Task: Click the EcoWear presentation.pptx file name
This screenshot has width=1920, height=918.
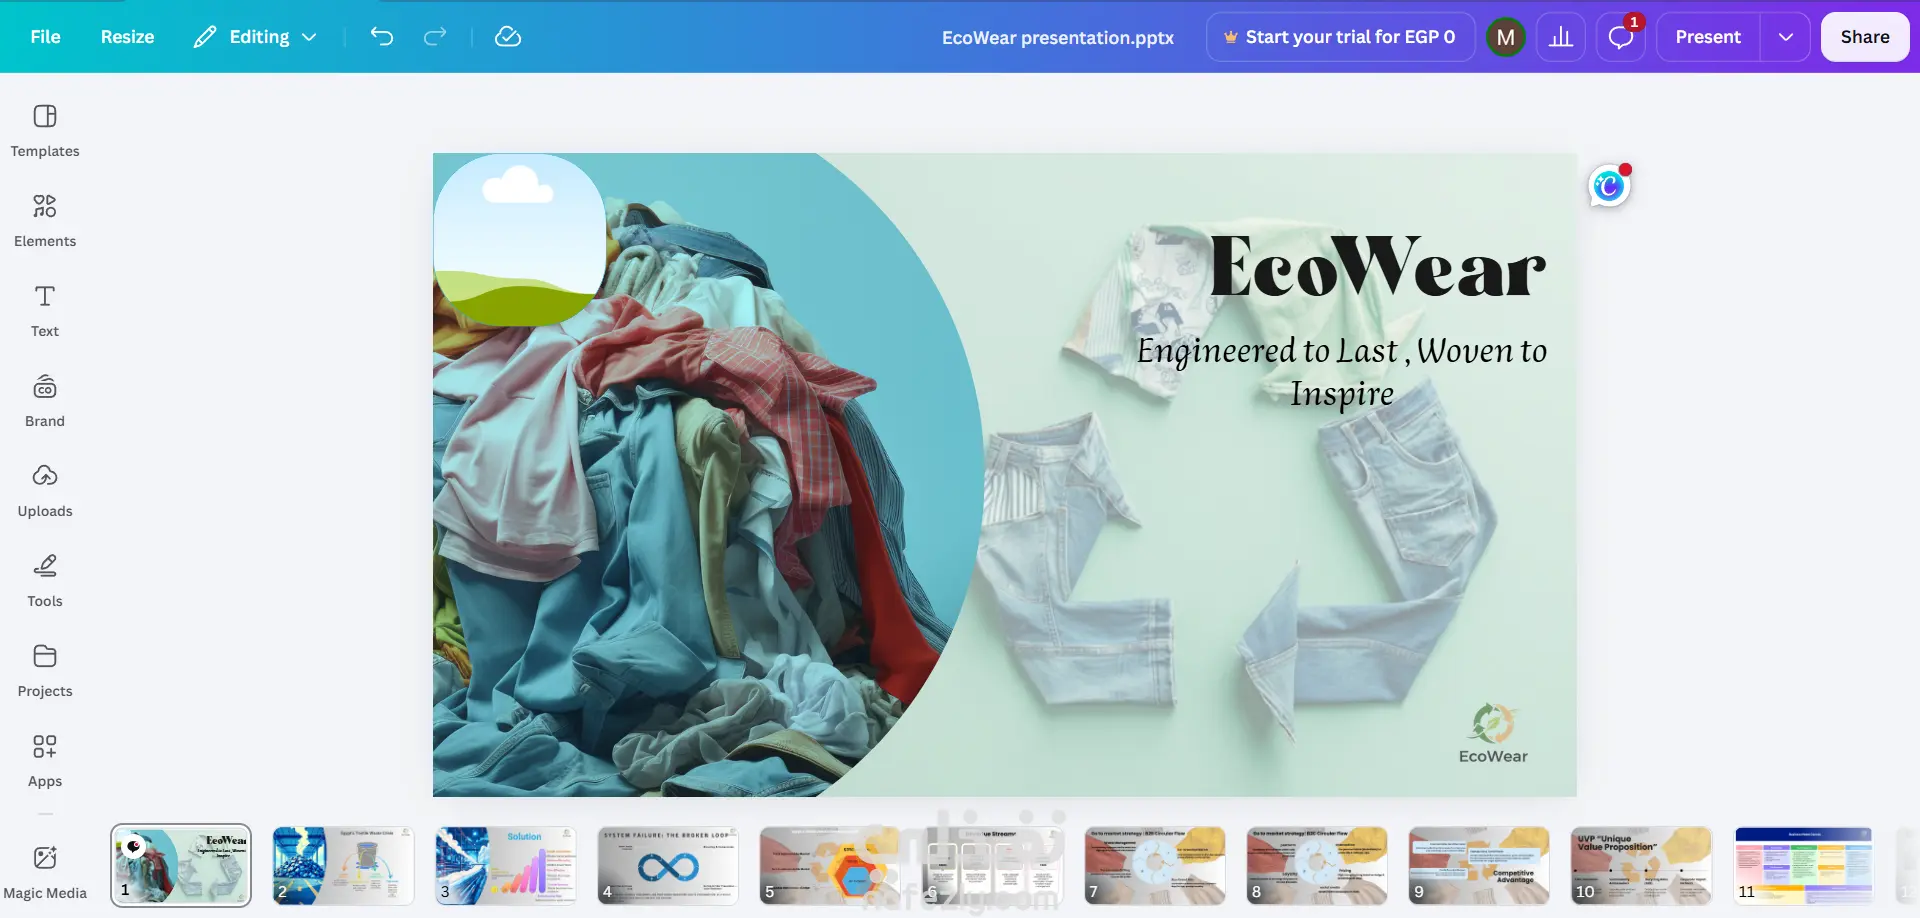Action: tap(1058, 37)
